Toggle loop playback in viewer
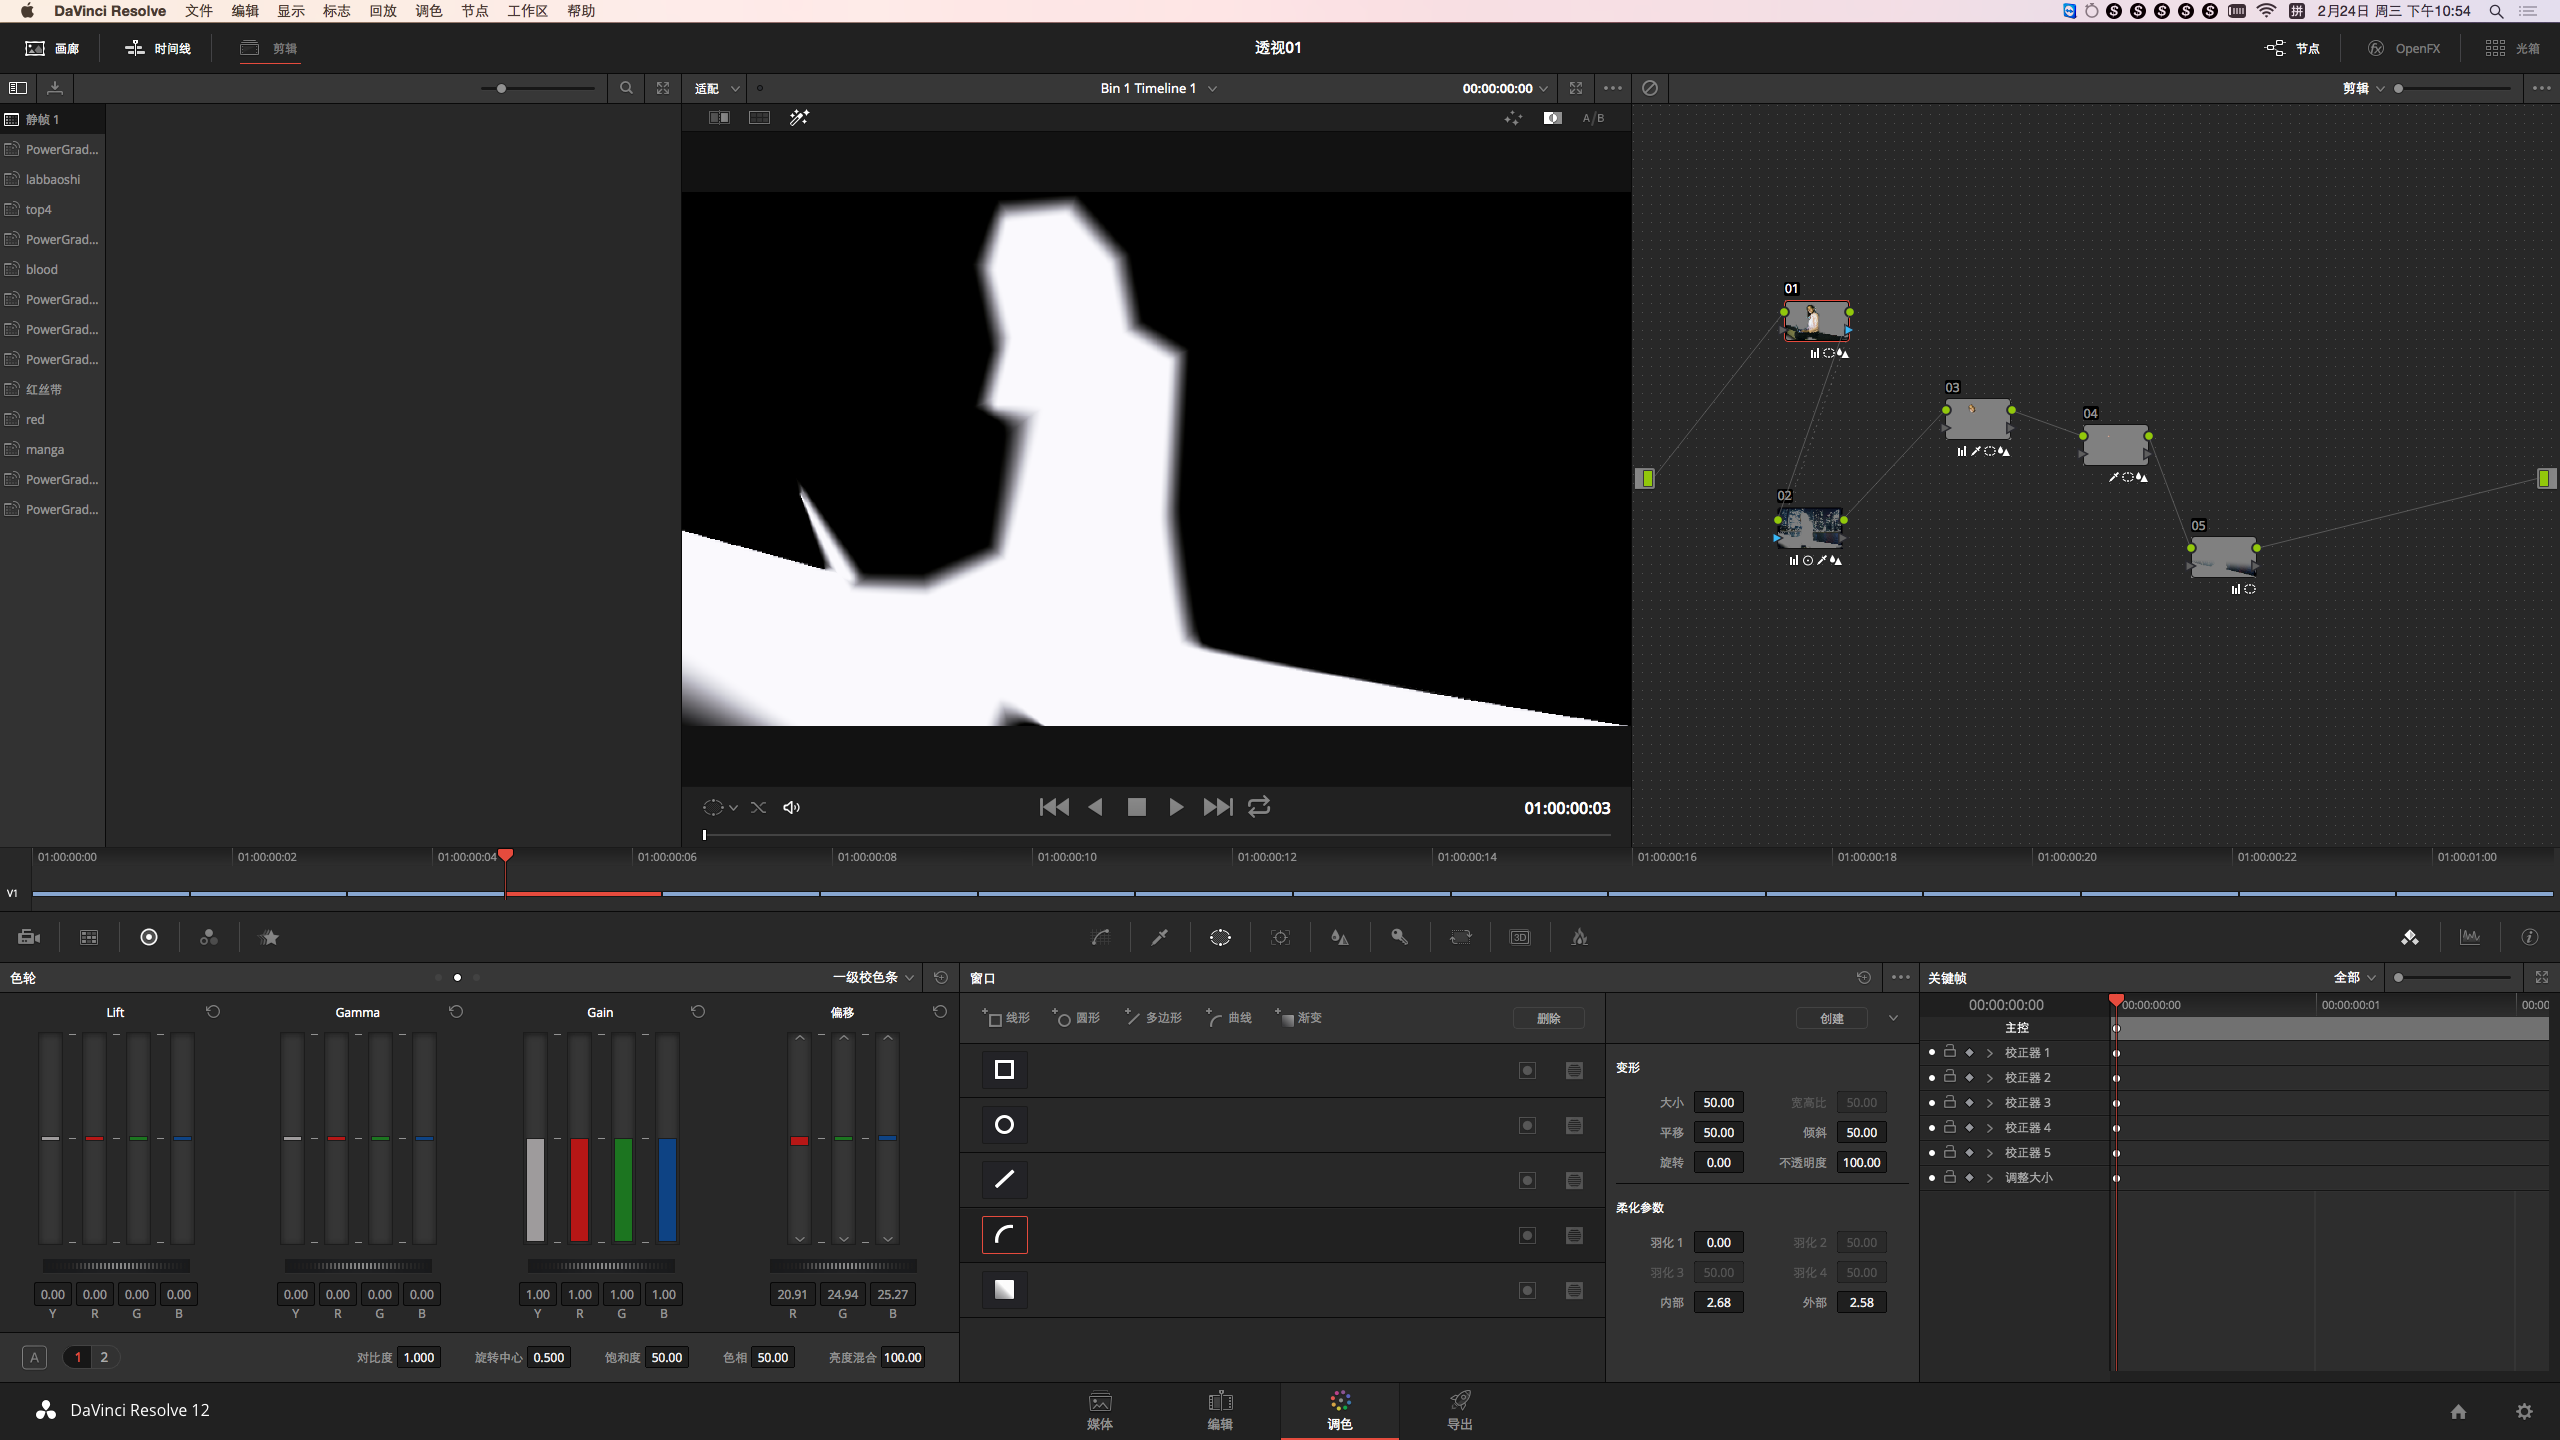Screen dimensions: 2560x1440 tap(1259, 806)
